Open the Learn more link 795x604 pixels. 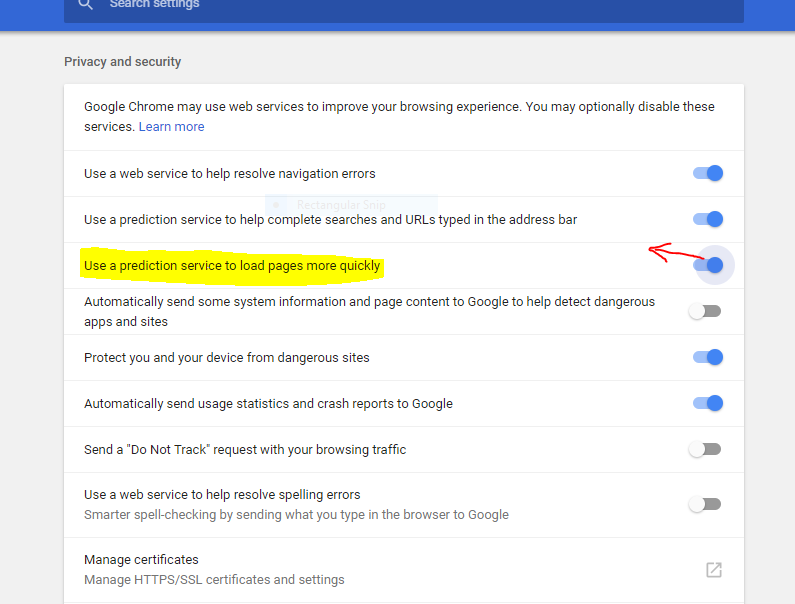(171, 127)
